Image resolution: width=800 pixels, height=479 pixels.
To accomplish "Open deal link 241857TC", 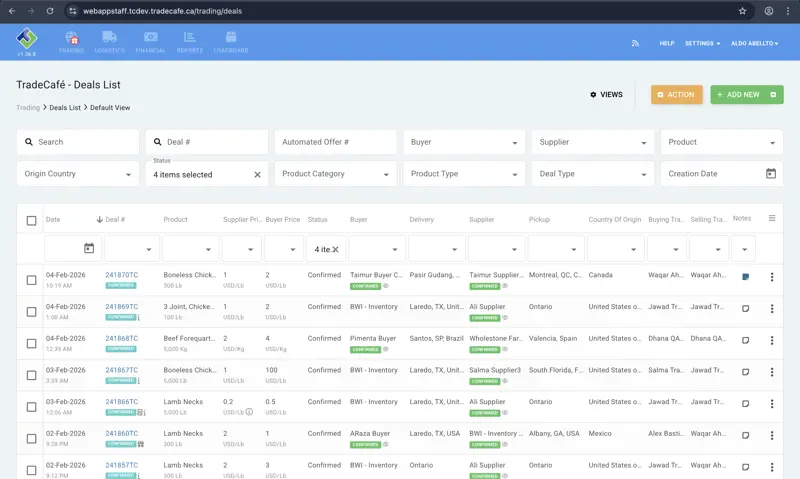I will [121, 465].
